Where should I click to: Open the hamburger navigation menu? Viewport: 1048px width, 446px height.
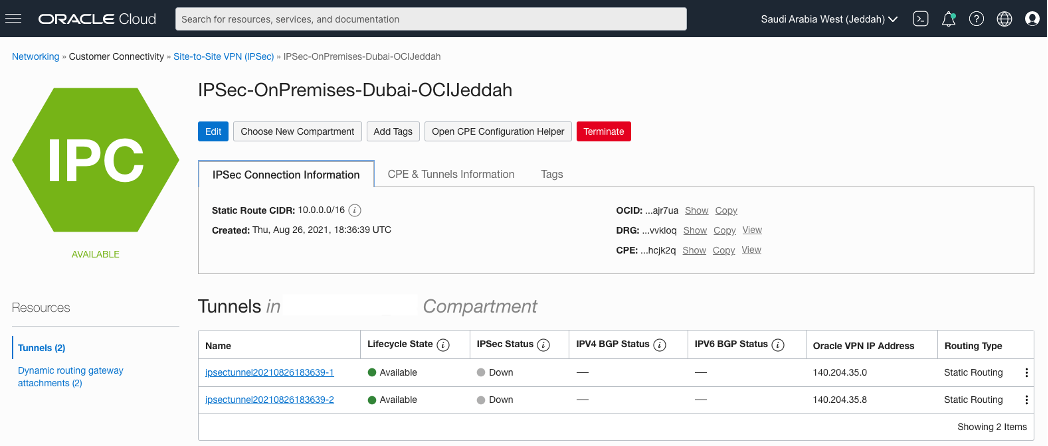coord(13,19)
